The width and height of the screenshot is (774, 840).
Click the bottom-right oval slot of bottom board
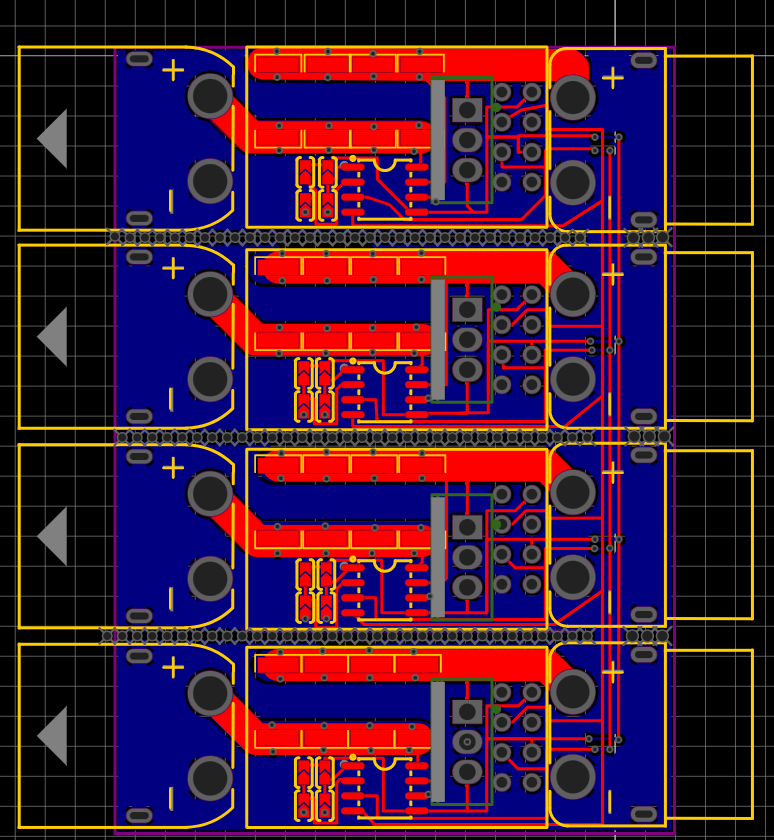click(644, 814)
